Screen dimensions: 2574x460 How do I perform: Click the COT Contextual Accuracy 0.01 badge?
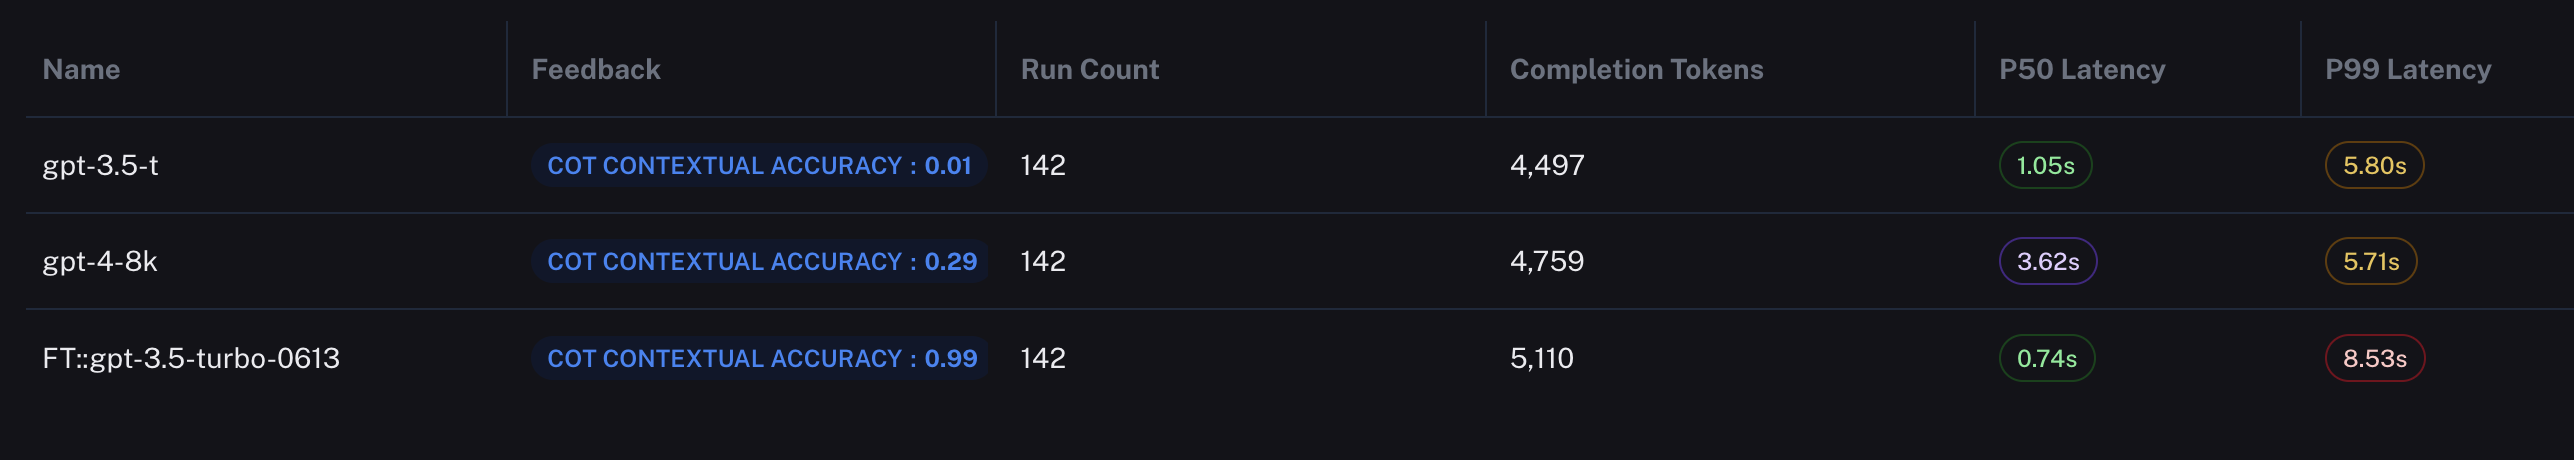tap(759, 165)
